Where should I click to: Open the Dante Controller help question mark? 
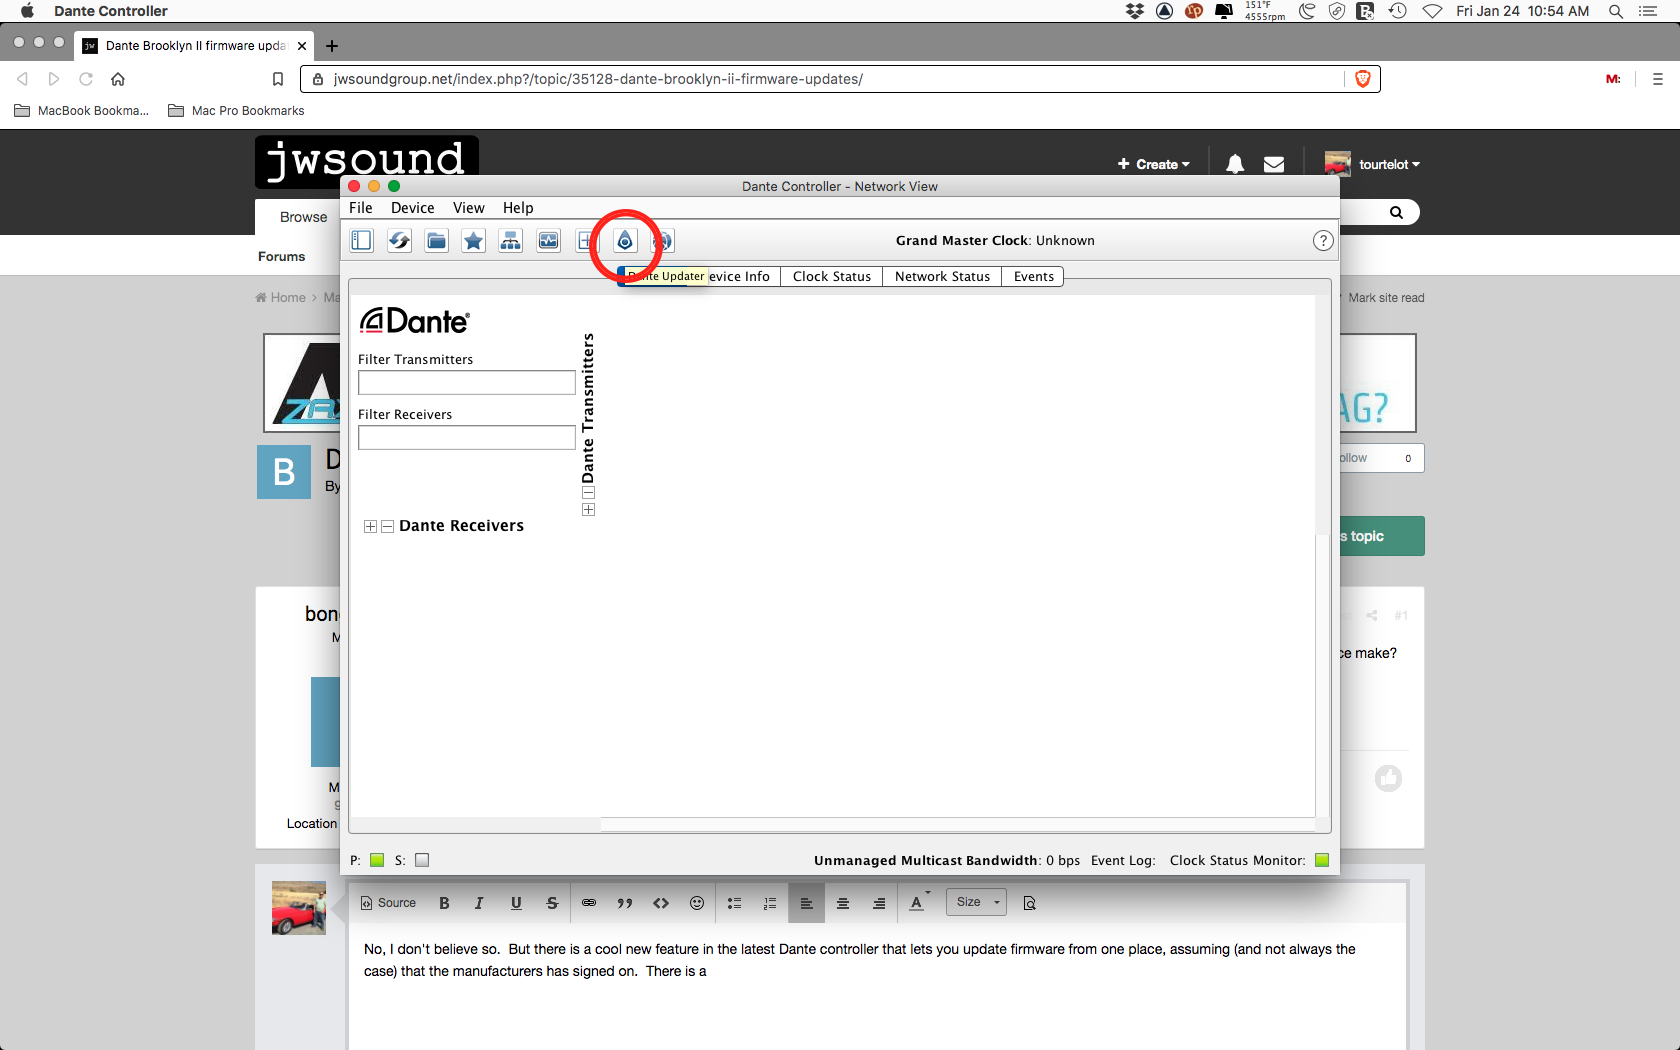tap(1322, 240)
